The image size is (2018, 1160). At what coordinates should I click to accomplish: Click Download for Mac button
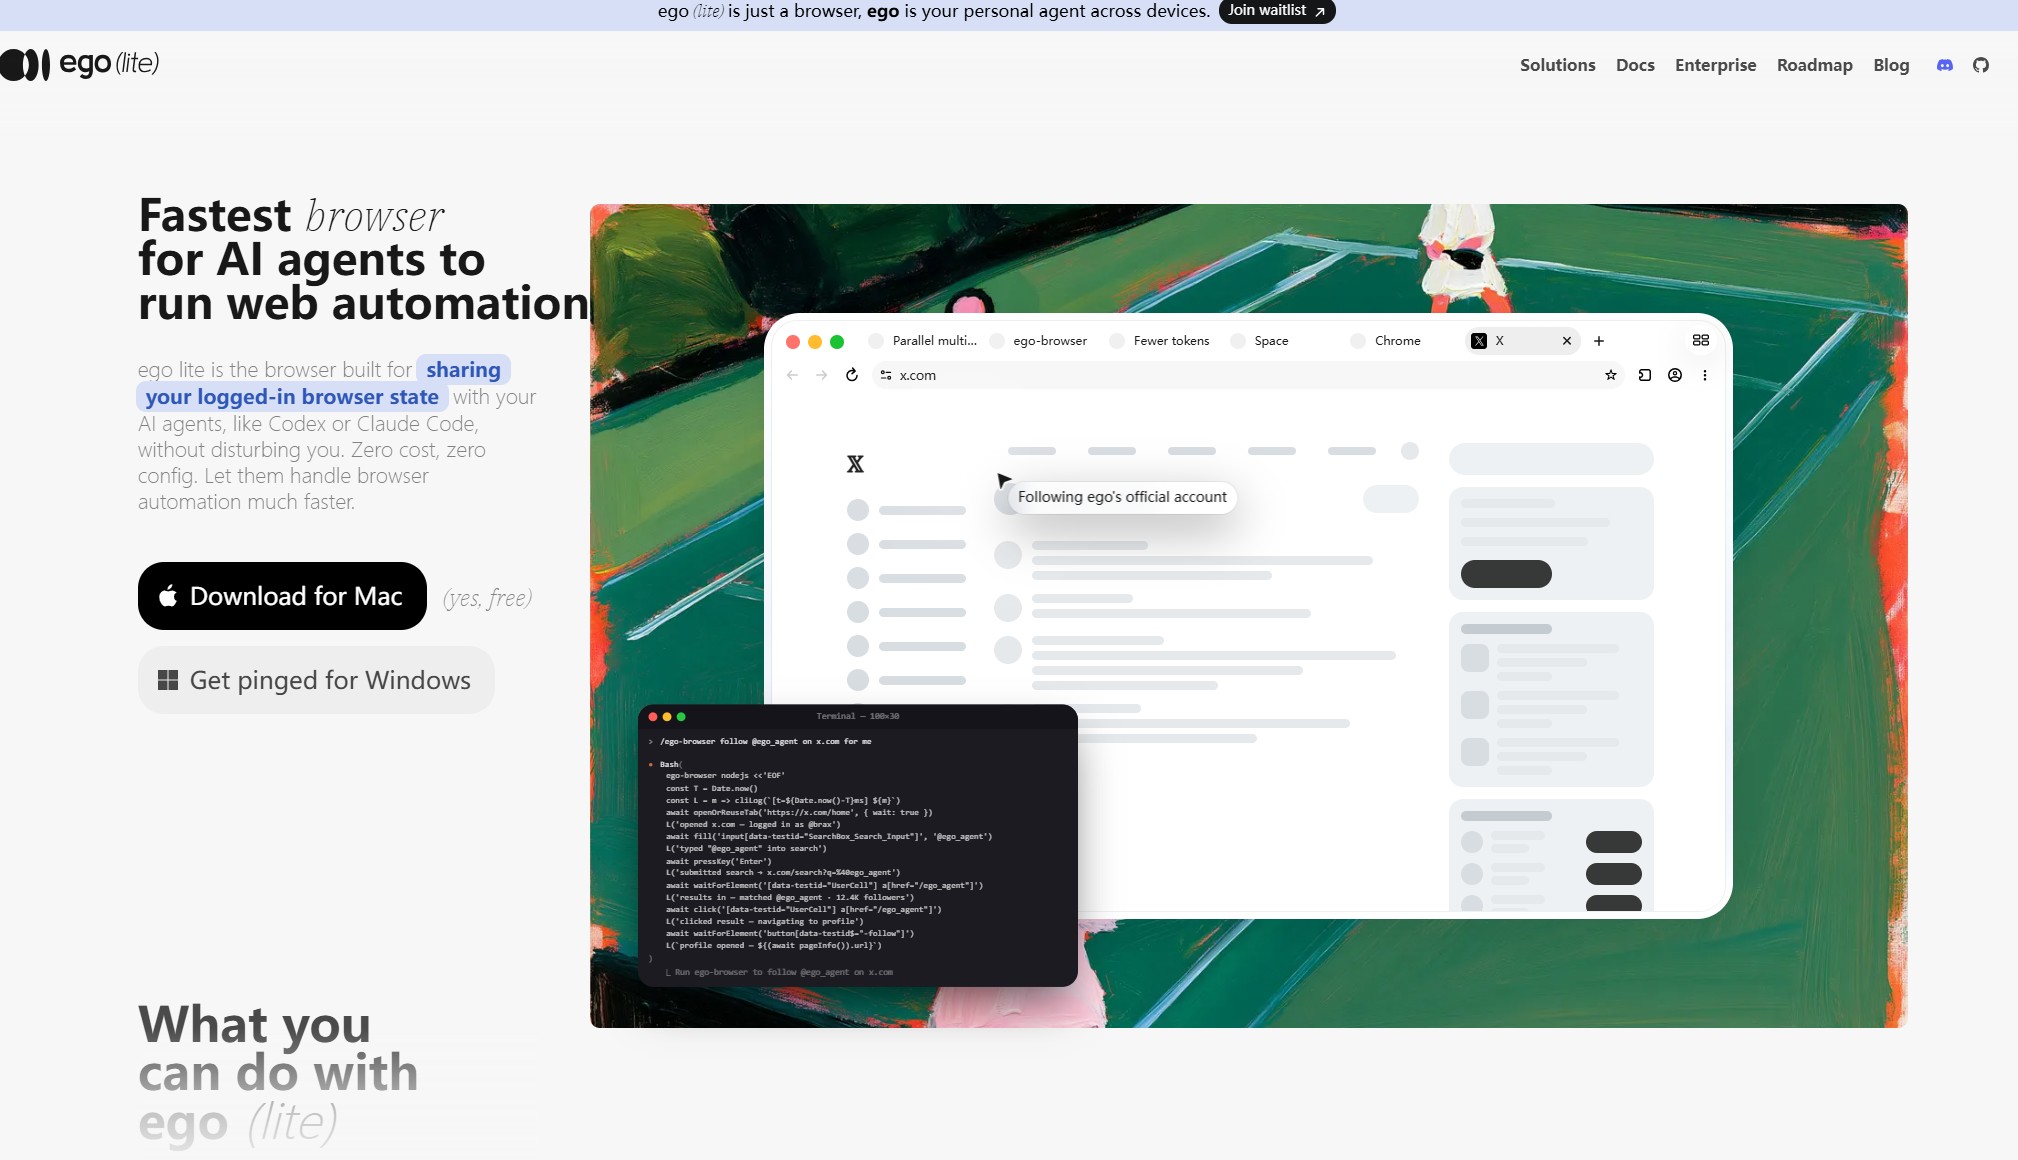pyautogui.click(x=282, y=596)
